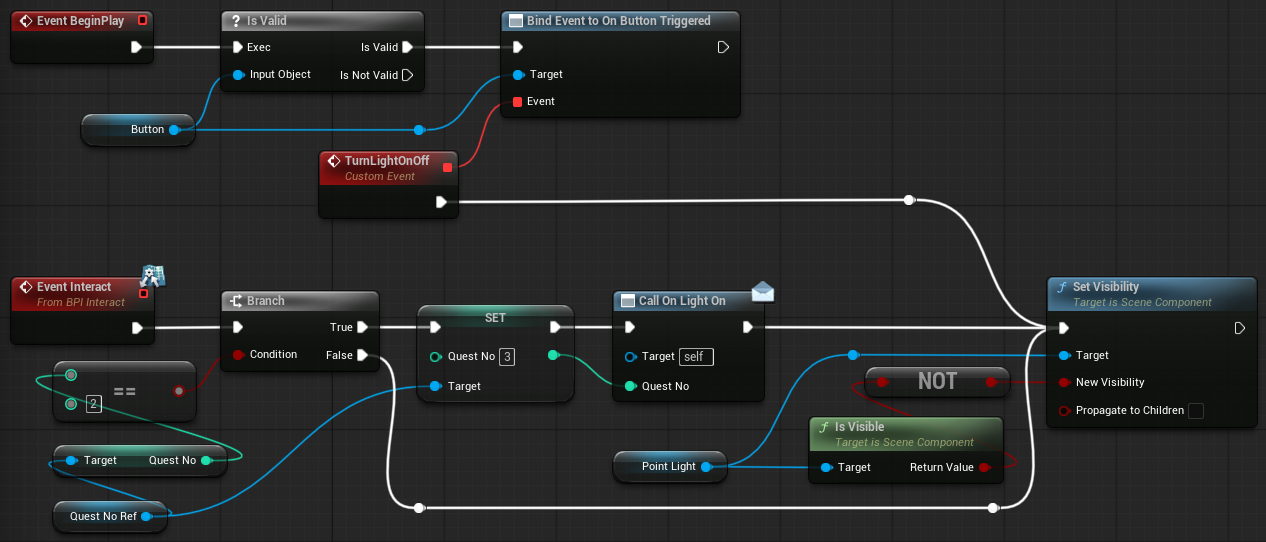Viewport: 1266px width, 542px height.
Task: Select the NOT boolean node
Action: click(x=936, y=381)
